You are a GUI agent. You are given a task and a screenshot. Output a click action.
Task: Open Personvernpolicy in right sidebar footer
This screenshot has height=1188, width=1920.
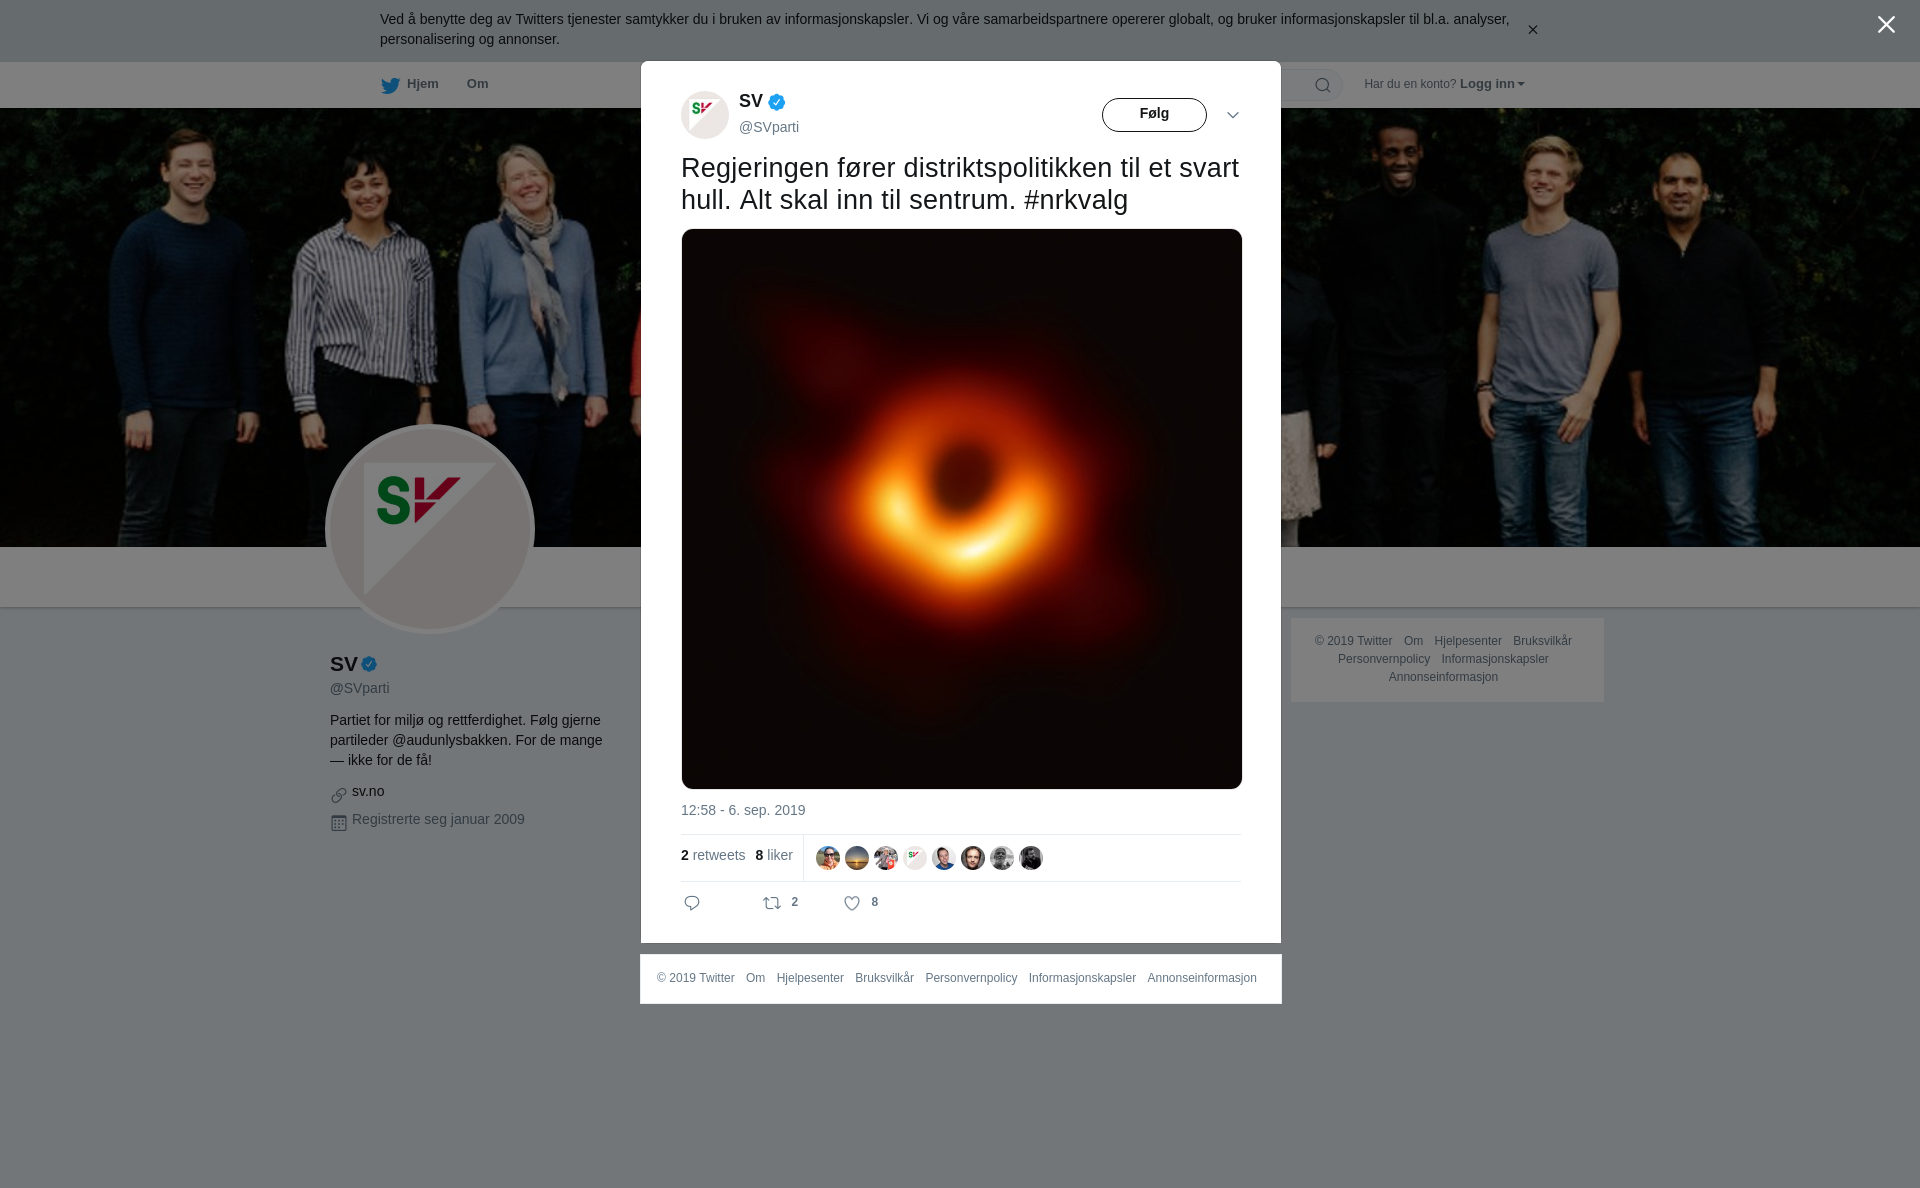[x=1384, y=659]
